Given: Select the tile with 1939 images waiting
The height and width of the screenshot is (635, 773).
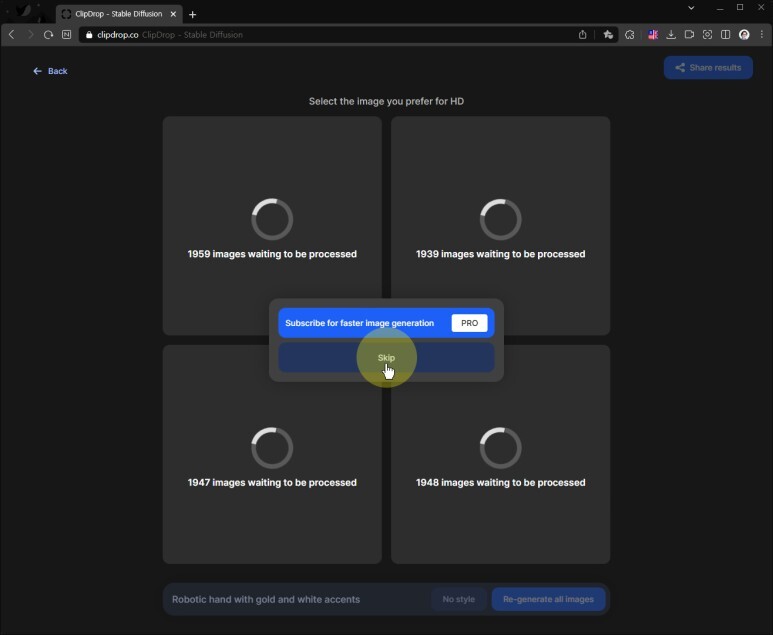Looking at the screenshot, I should click(500, 226).
